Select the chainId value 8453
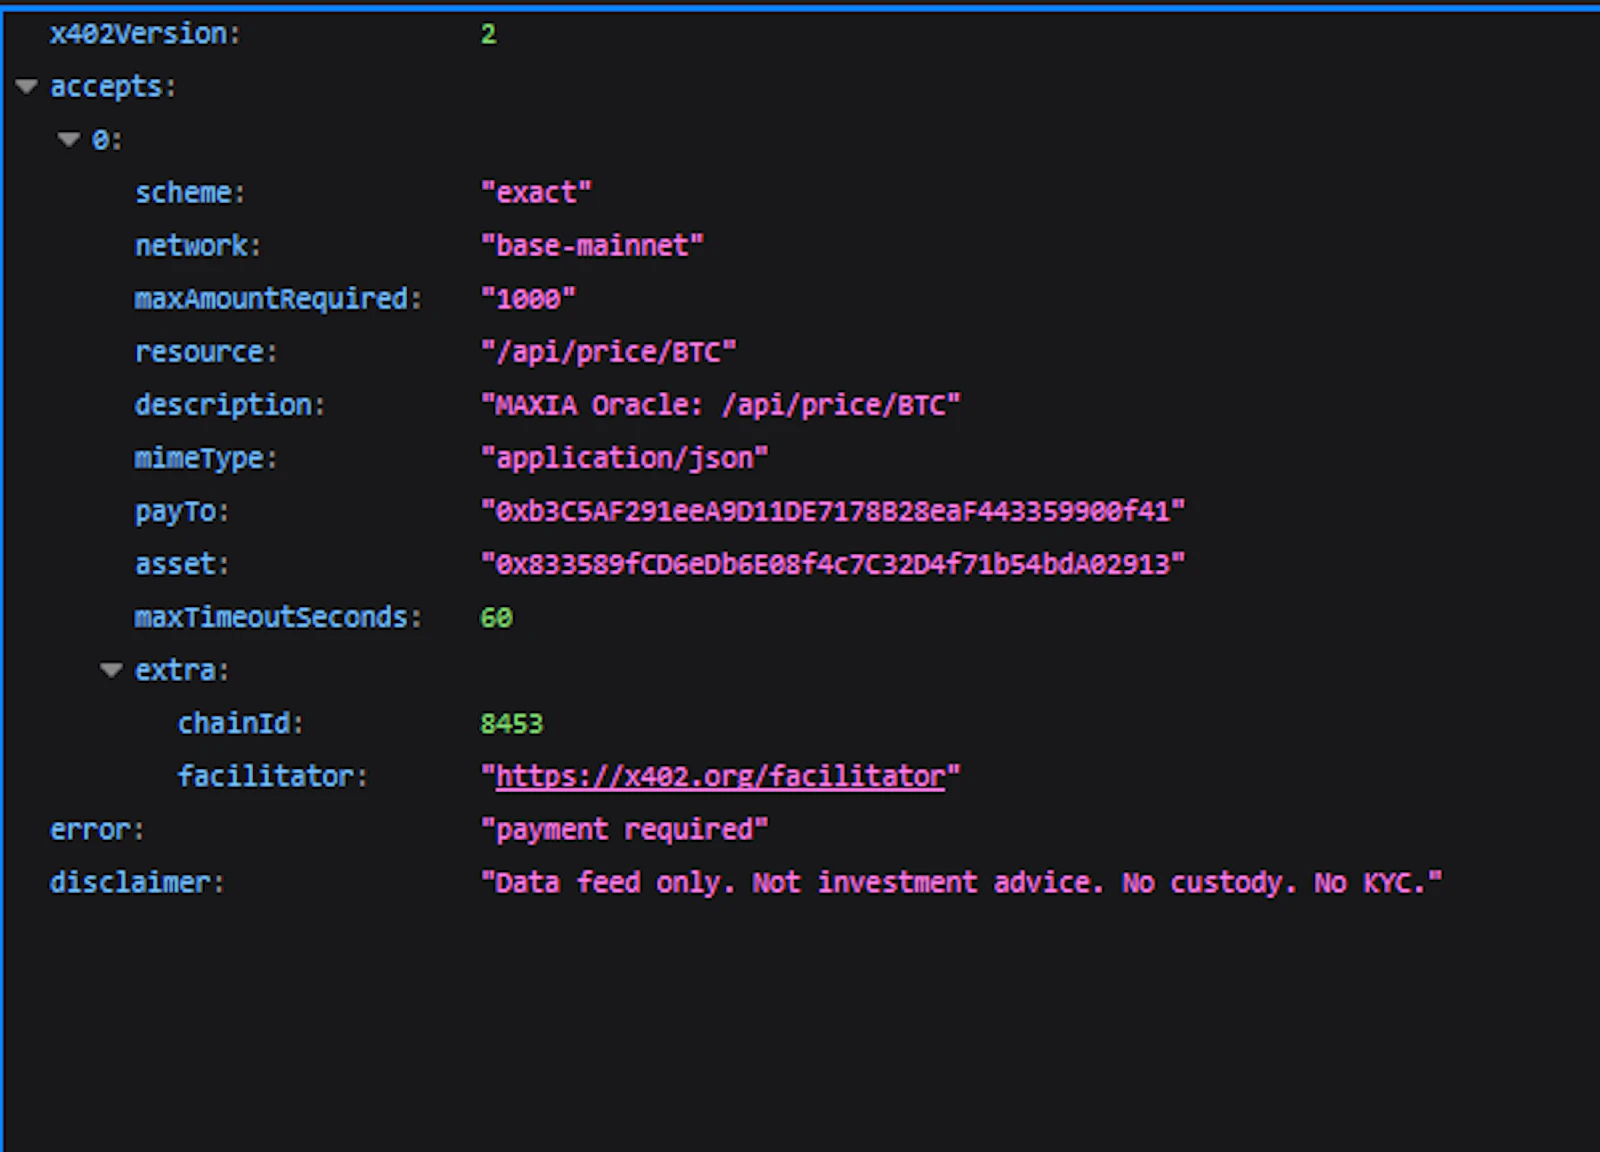This screenshot has width=1600, height=1152. [511, 723]
